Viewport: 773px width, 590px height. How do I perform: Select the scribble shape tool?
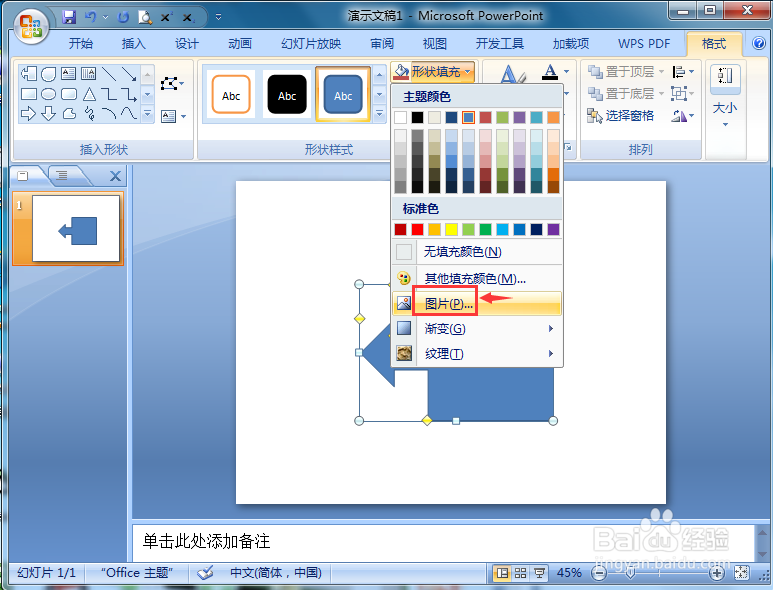pyautogui.click(x=89, y=114)
